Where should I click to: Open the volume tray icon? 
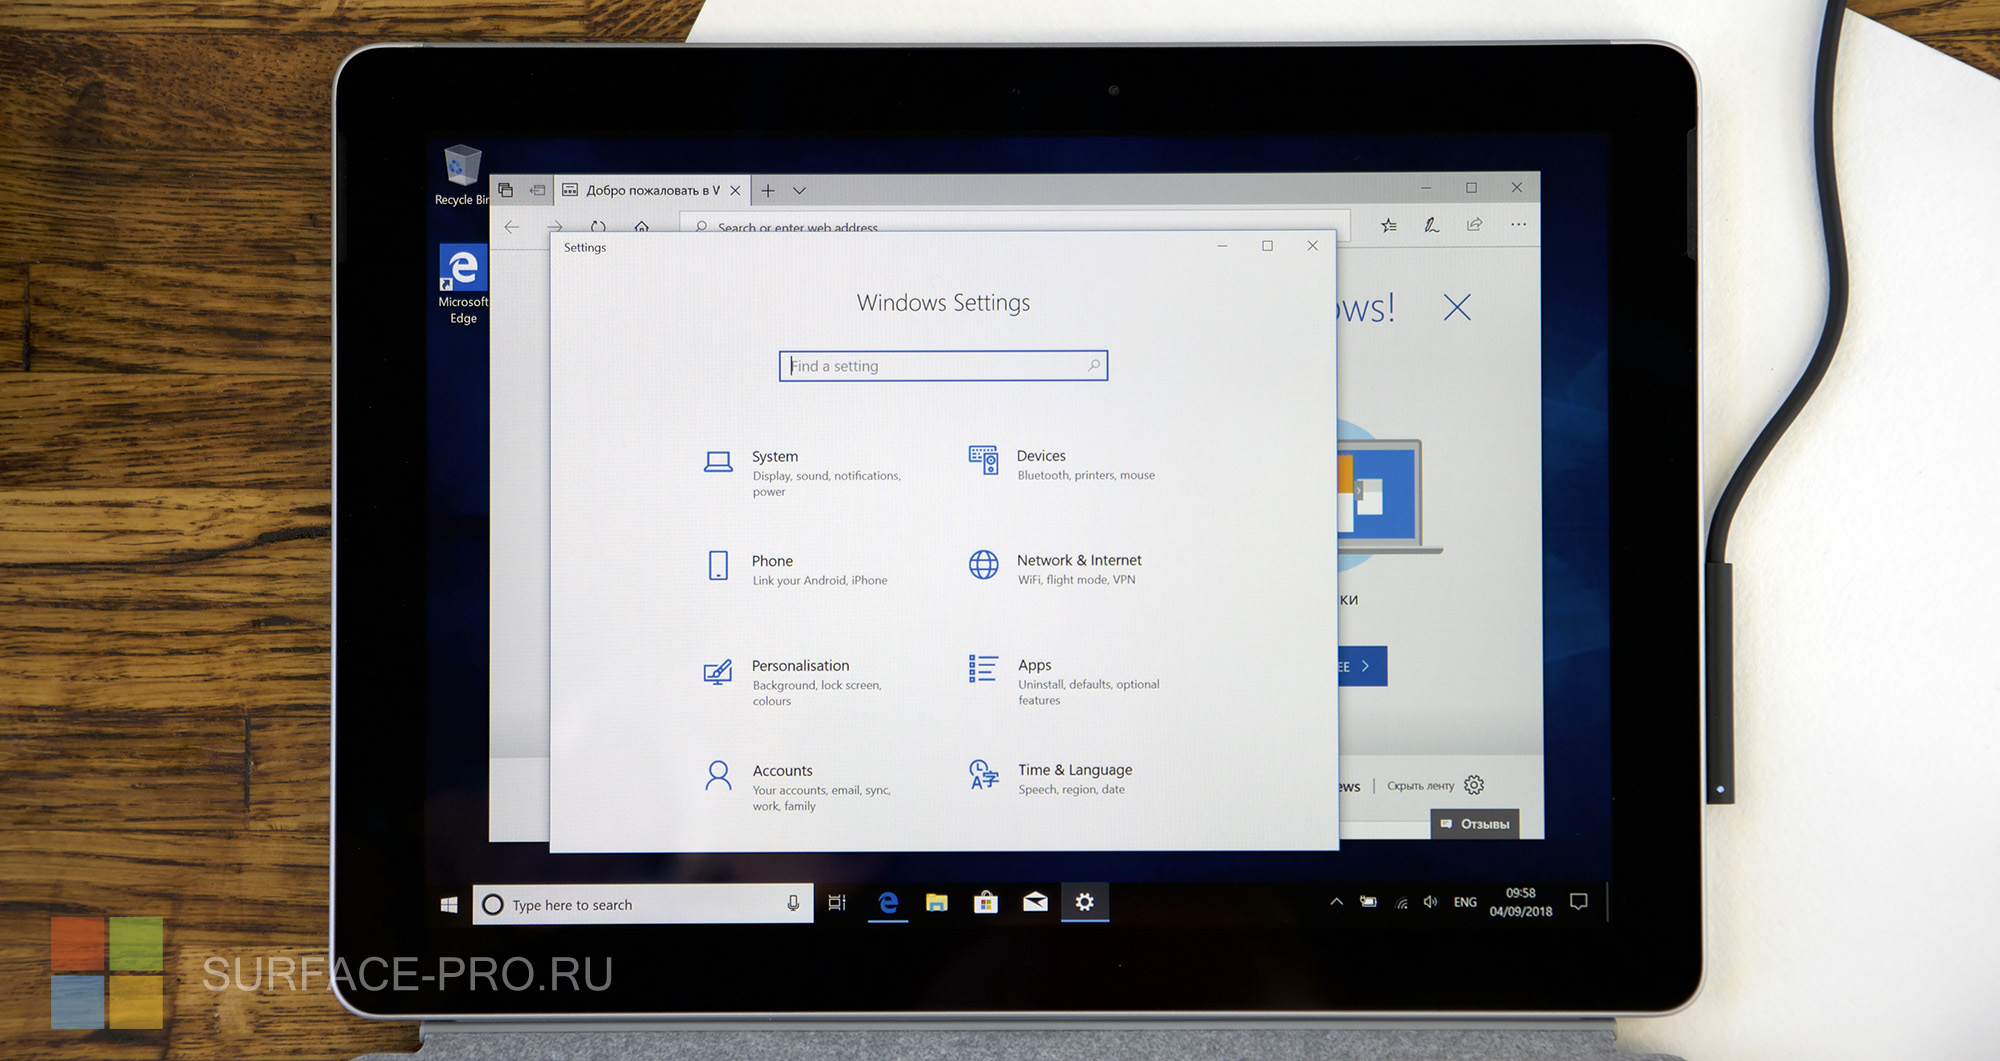[1431, 902]
